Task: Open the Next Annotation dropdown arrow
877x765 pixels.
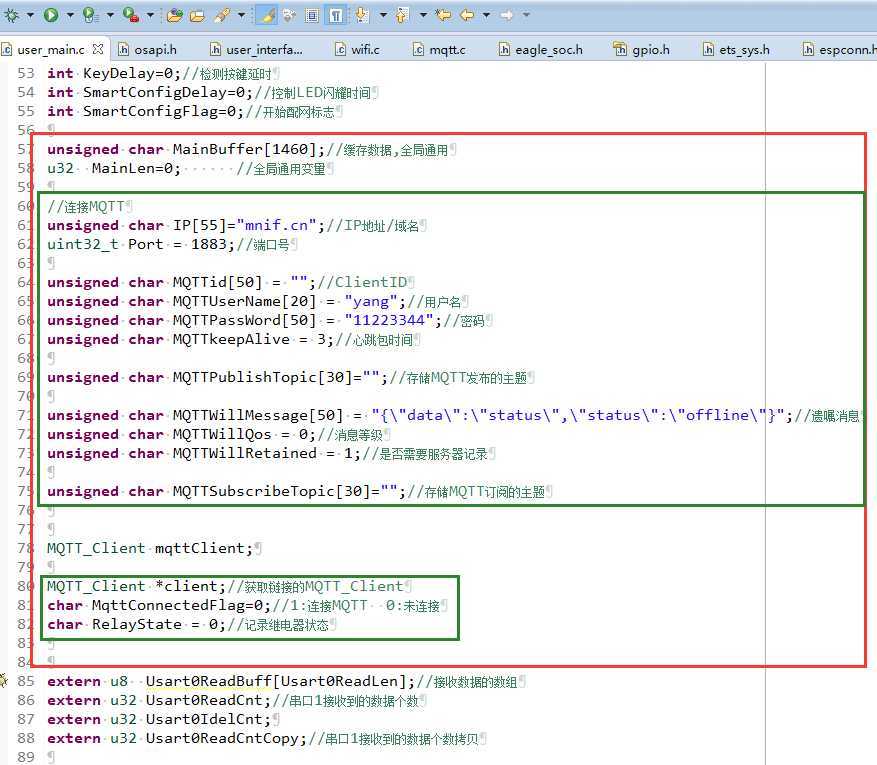Action: (x=383, y=15)
